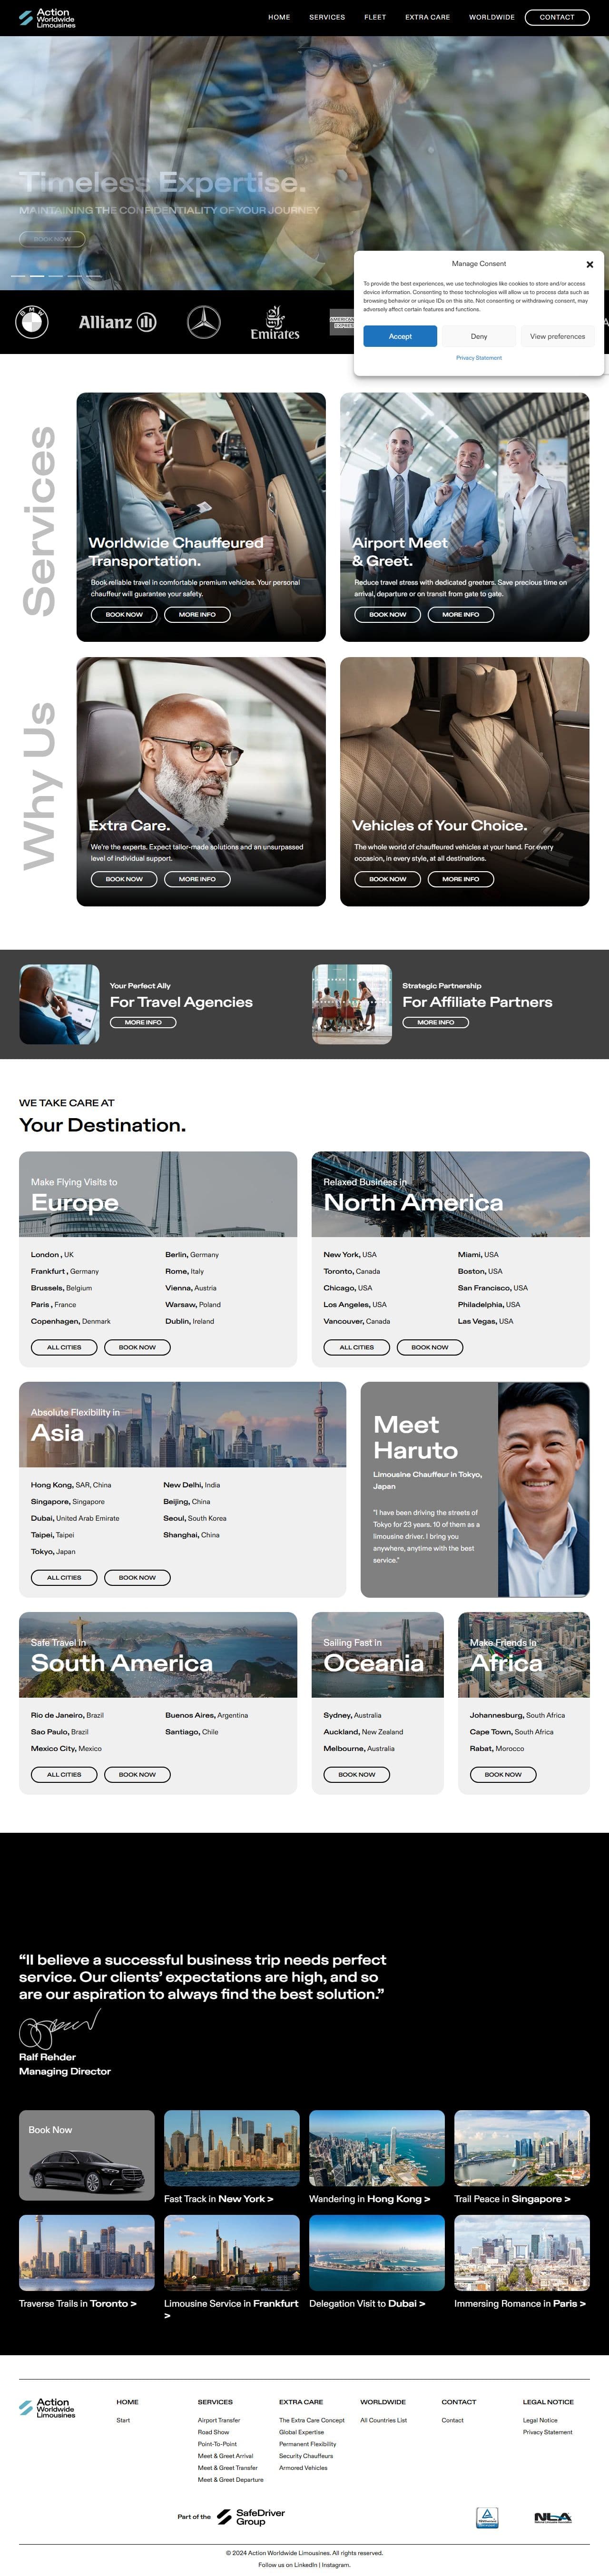
Task: Open Trail Peace in Singapore
Action: click(x=512, y=2199)
